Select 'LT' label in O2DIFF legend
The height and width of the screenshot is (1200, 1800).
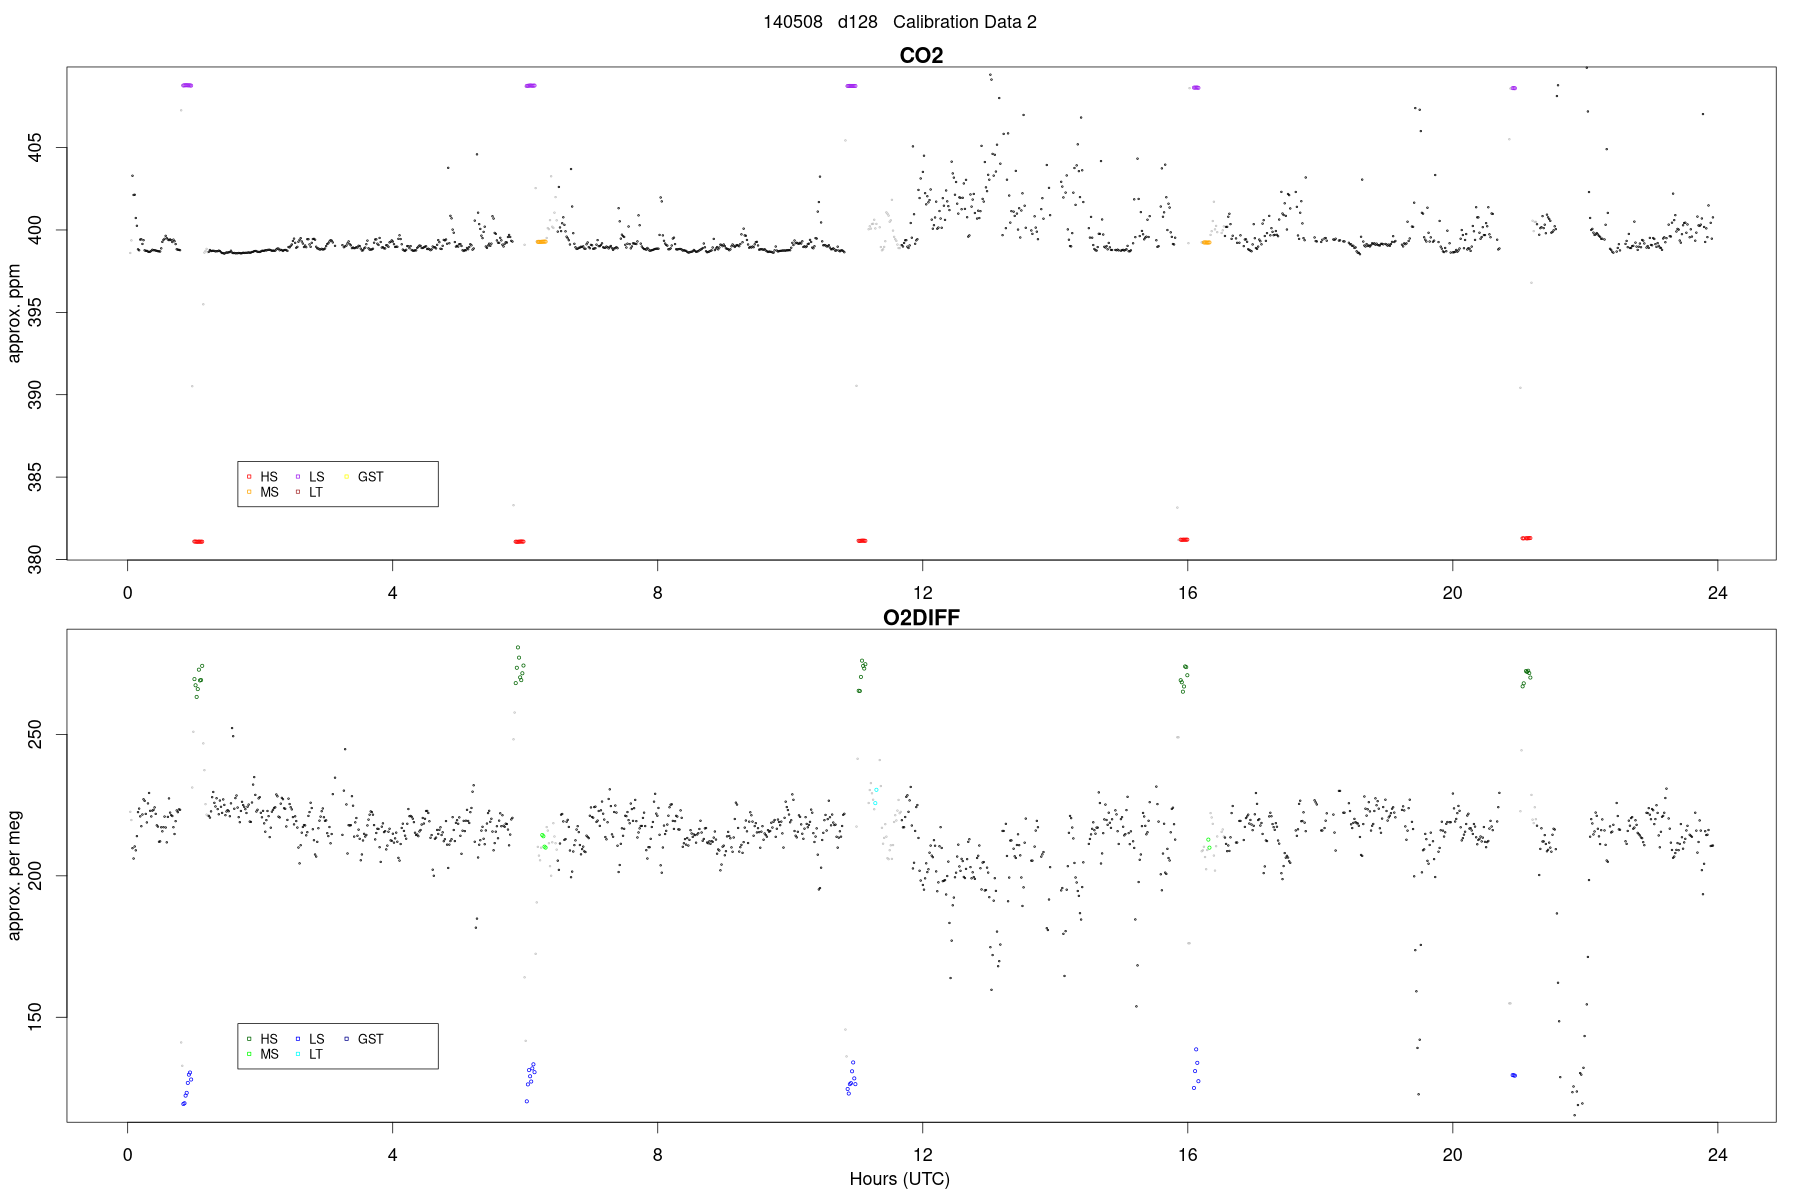tap(316, 1054)
